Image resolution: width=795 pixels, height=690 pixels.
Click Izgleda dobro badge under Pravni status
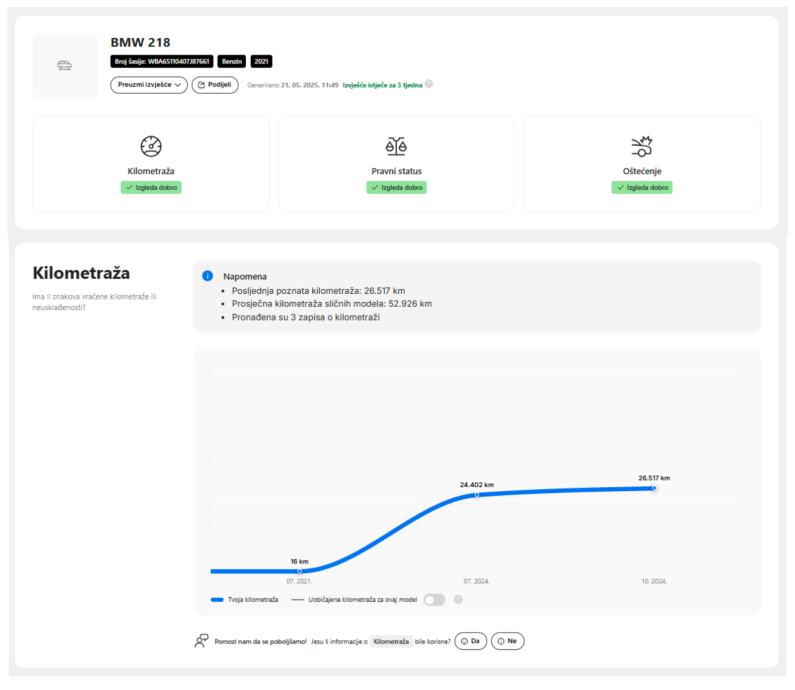[396, 188]
